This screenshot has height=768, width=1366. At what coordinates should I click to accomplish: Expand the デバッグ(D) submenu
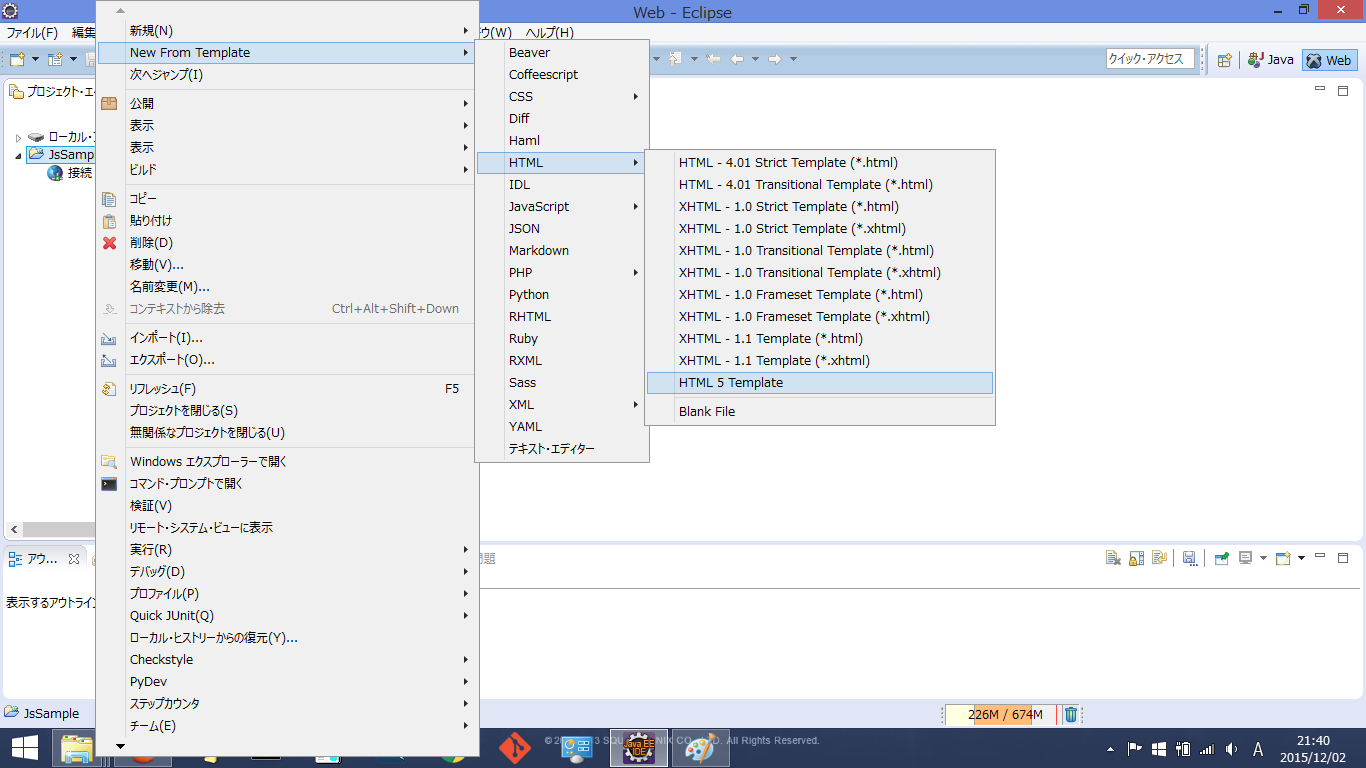pos(287,571)
